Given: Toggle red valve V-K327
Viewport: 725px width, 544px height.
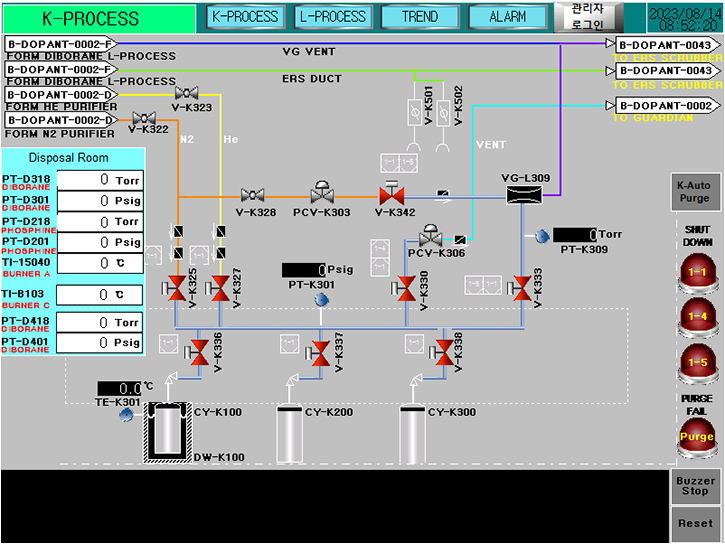Looking at the screenshot, I should 217,288.
